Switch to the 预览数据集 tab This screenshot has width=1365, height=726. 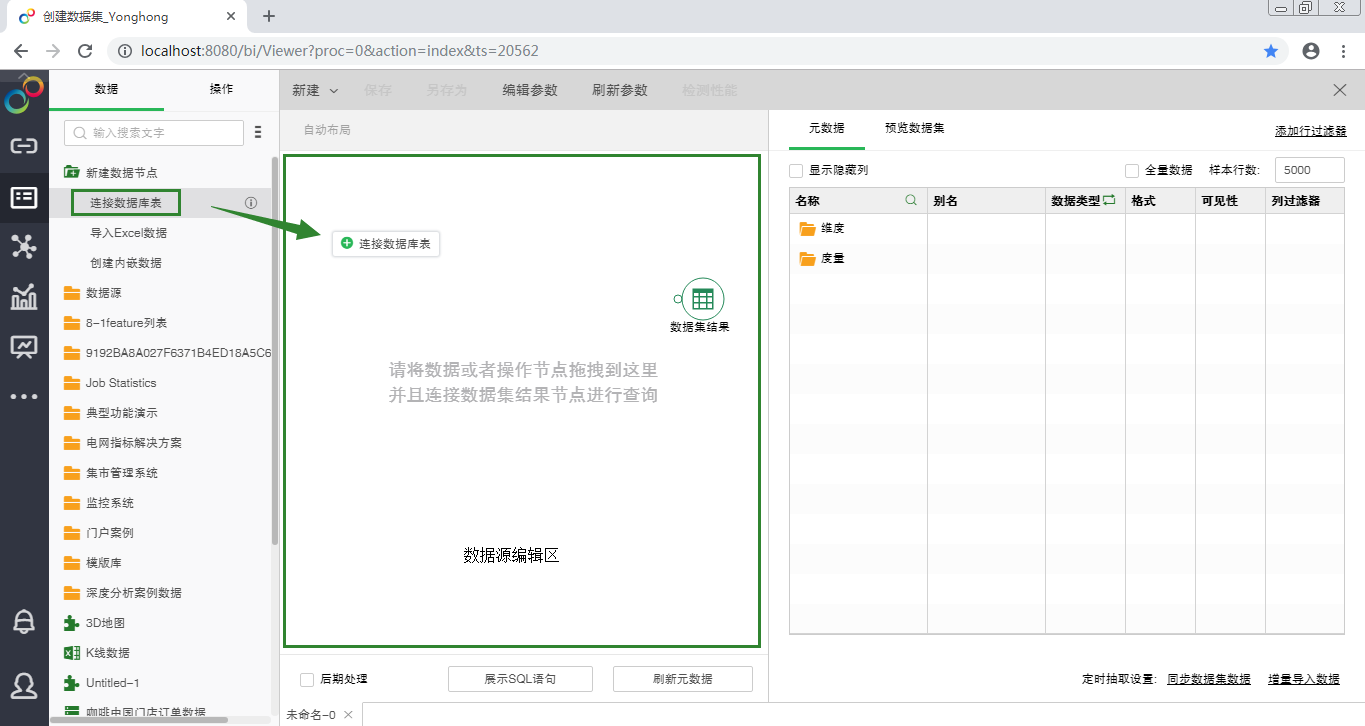coord(914,129)
